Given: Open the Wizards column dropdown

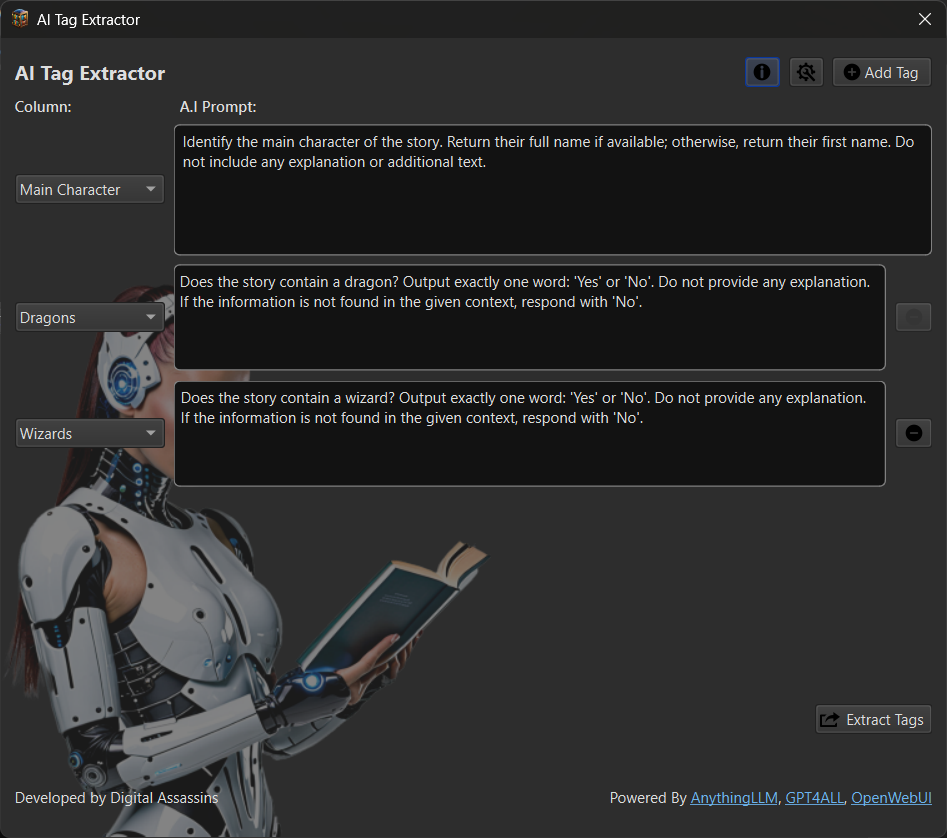Looking at the screenshot, I should pyautogui.click(x=89, y=433).
